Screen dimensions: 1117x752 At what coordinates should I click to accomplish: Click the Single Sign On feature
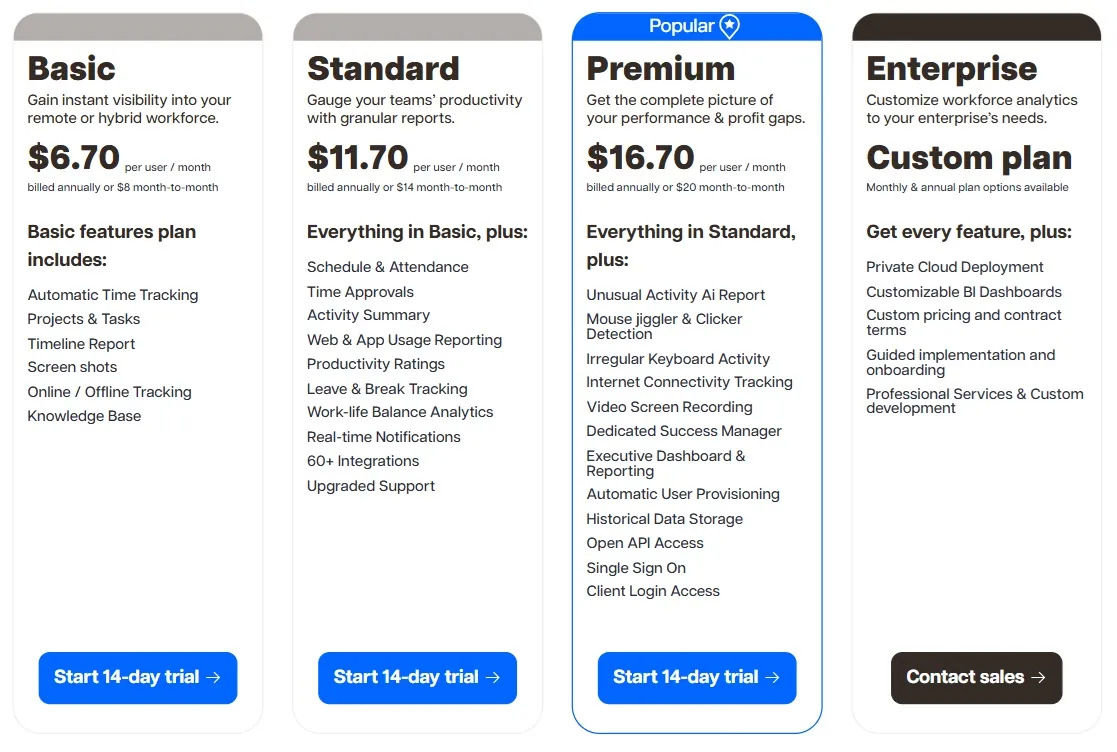pos(635,568)
